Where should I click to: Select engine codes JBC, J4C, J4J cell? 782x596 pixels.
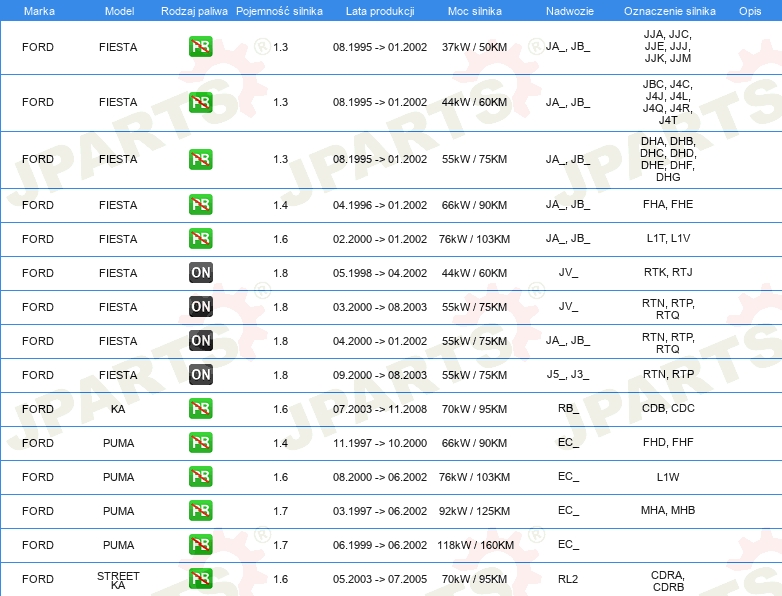pos(668,102)
